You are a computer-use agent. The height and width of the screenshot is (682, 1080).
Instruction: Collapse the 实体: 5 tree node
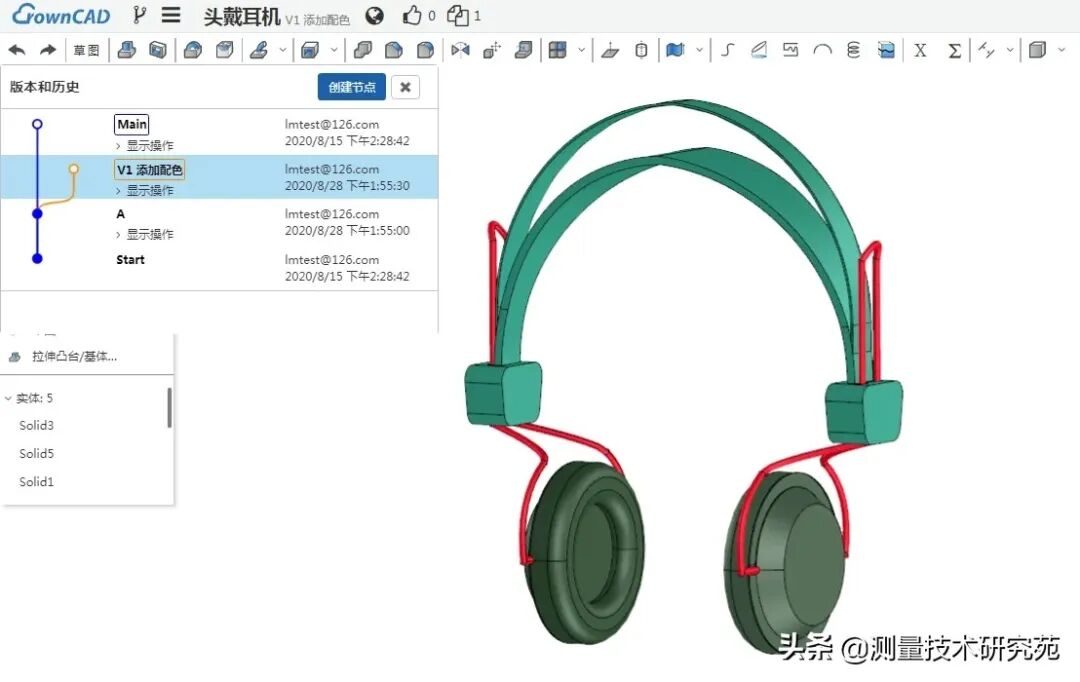9,397
